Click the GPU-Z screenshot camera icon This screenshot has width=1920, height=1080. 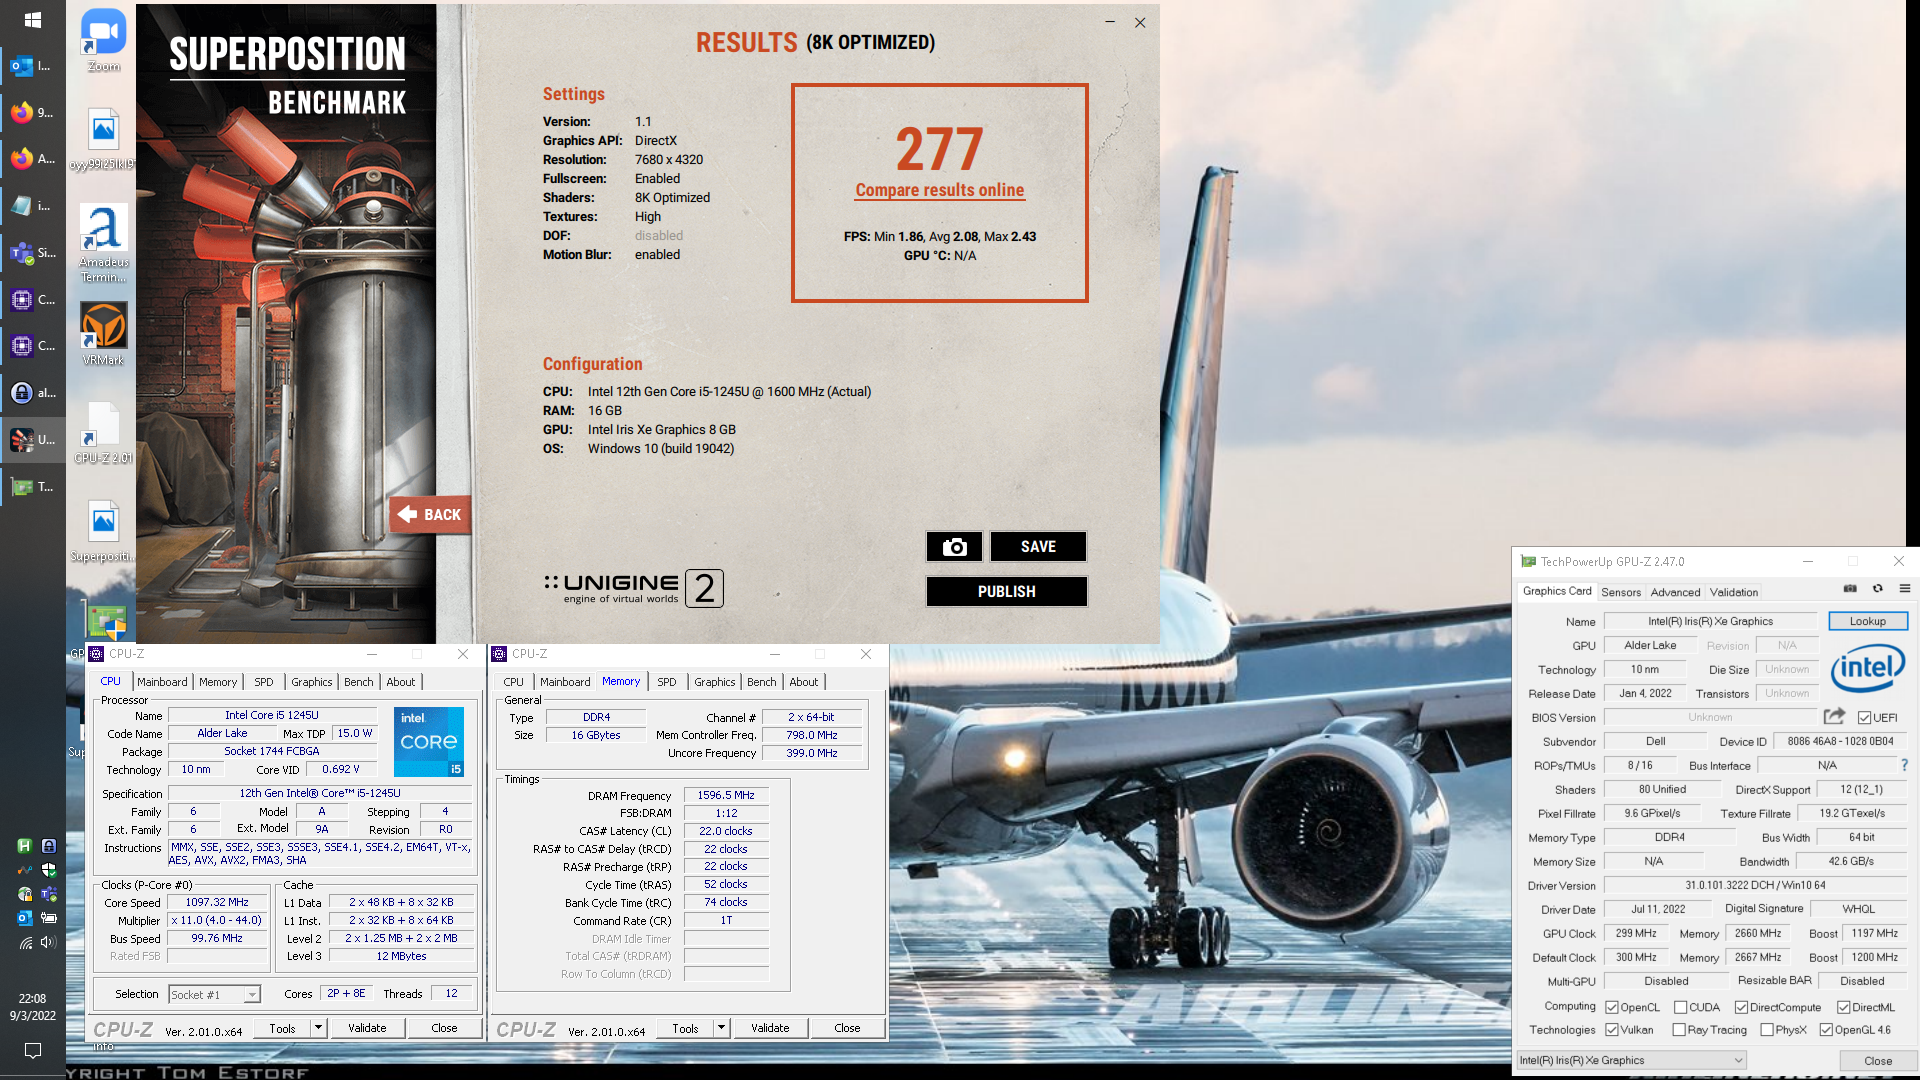point(1850,589)
